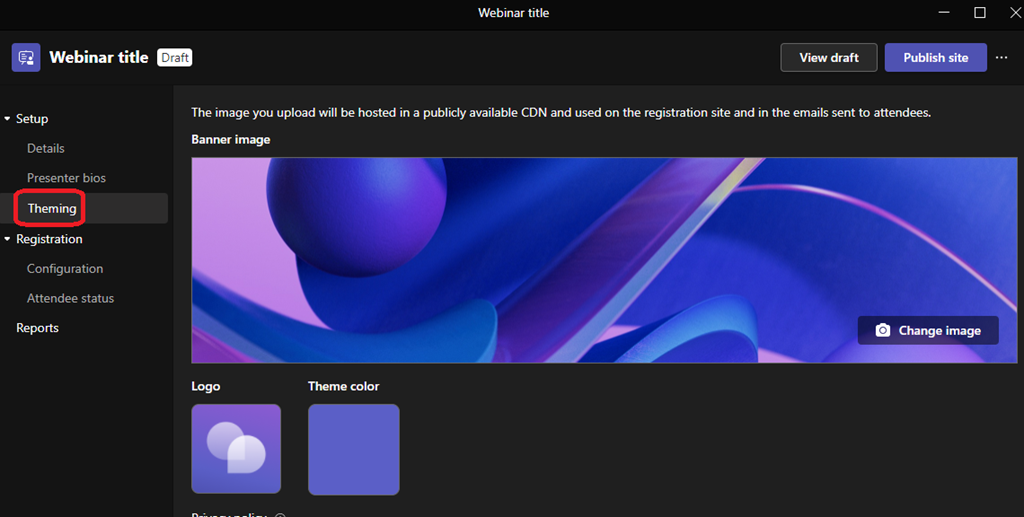The image size is (1024, 517).
Task: Click the Setup section label
Action: click(x=32, y=119)
